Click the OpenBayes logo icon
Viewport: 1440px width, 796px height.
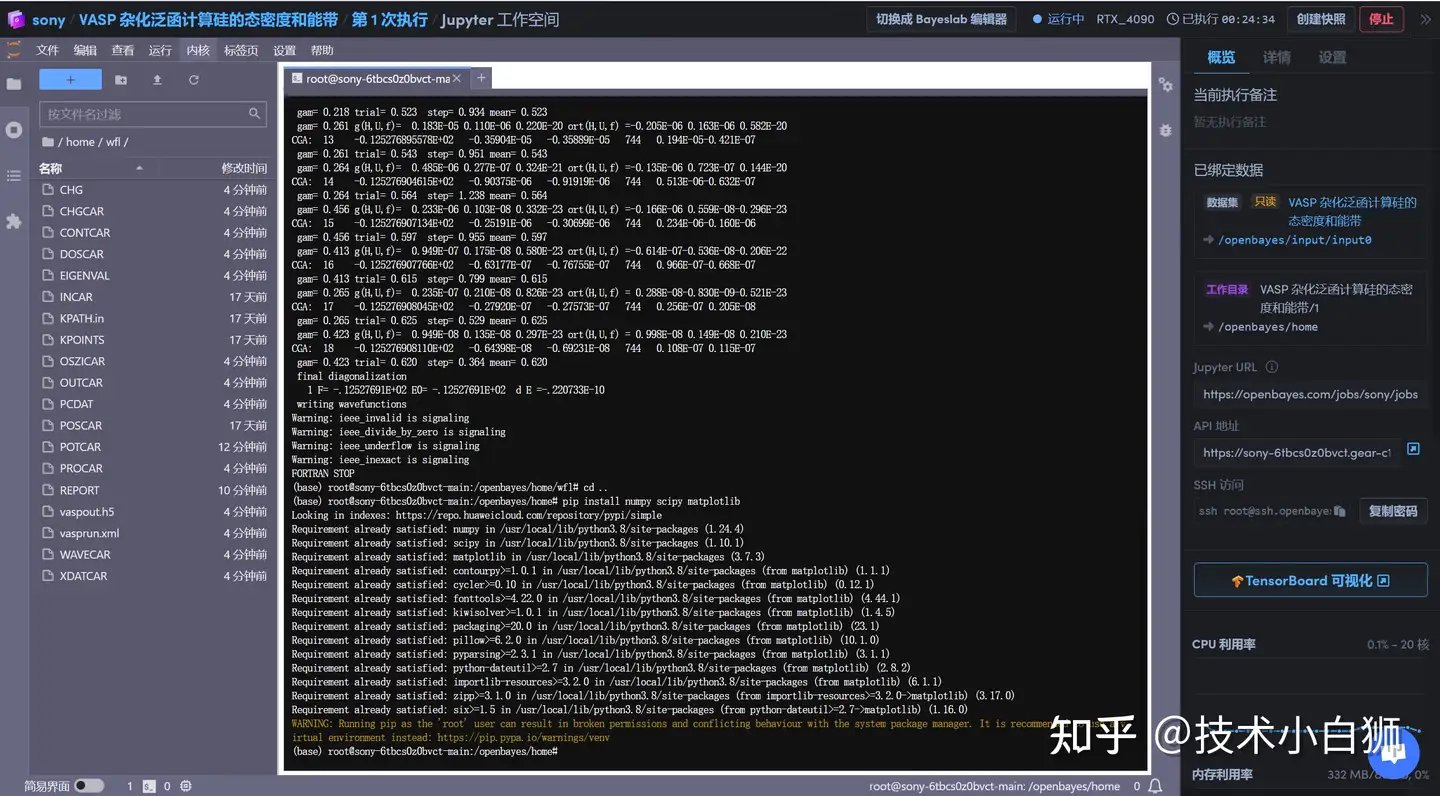(x=15, y=19)
